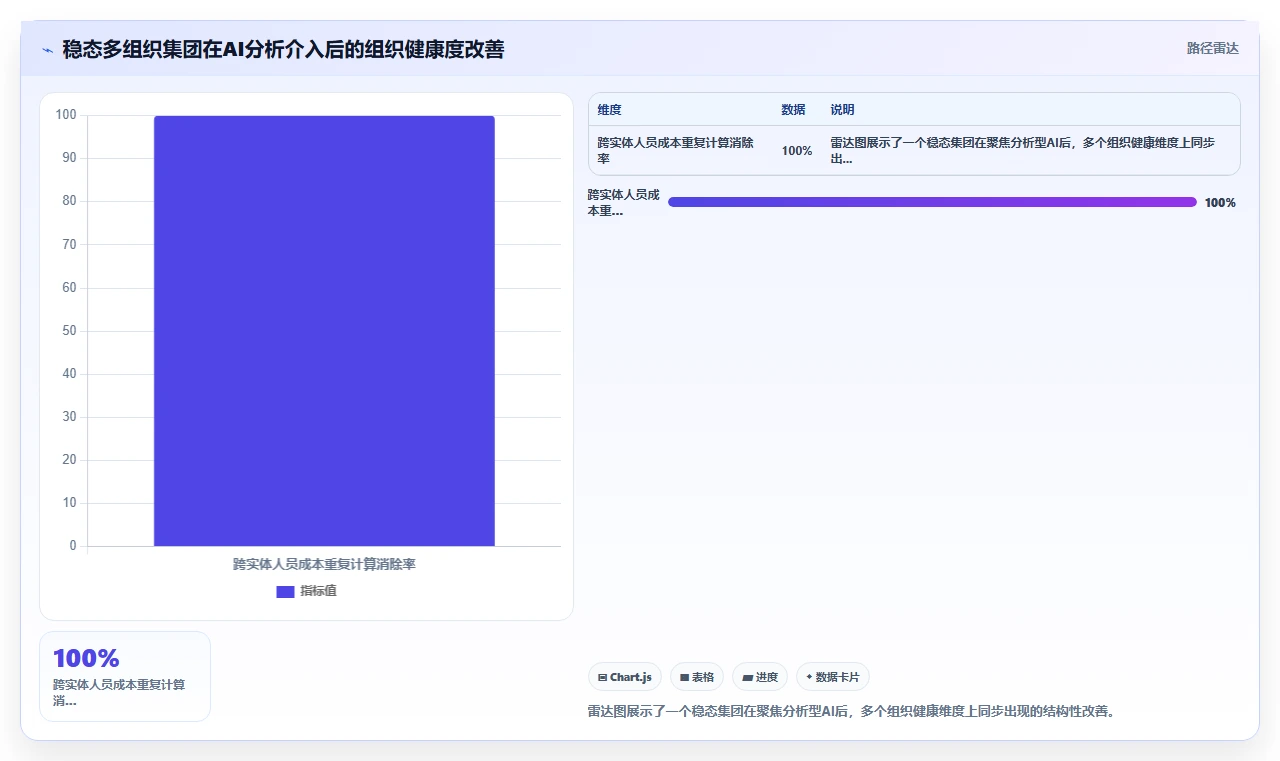
Task: Click the 维度 column header
Action: click(x=609, y=110)
